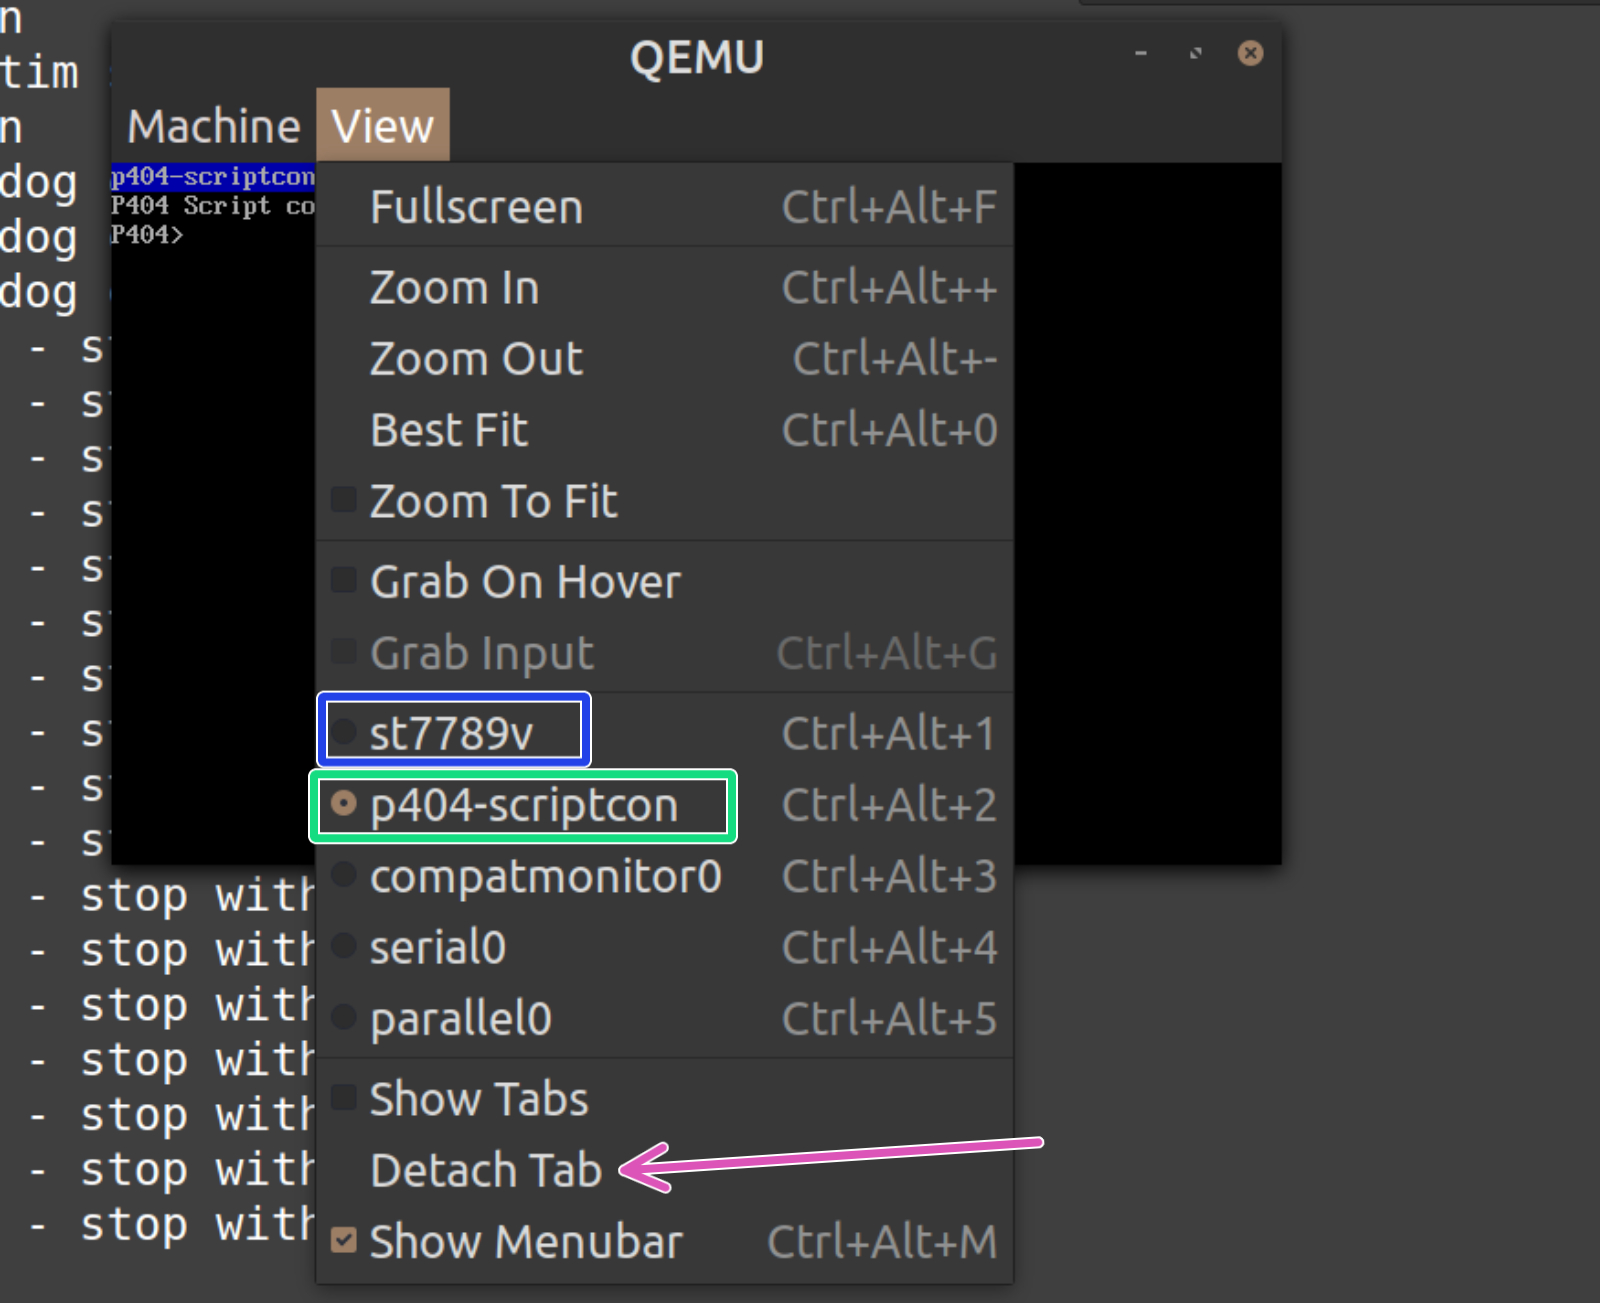This screenshot has height=1303, width=1600.
Task: Select the p404-scriptcon console radio item
Action: tap(664, 805)
